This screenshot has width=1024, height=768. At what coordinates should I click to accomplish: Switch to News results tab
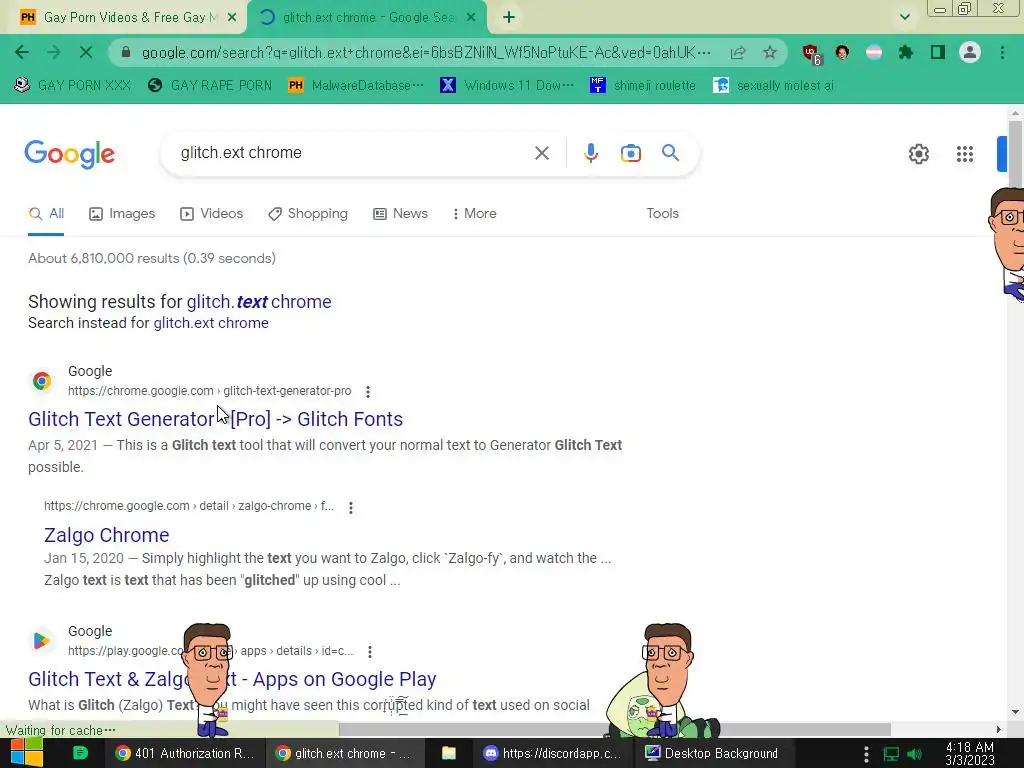click(x=400, y=214)
